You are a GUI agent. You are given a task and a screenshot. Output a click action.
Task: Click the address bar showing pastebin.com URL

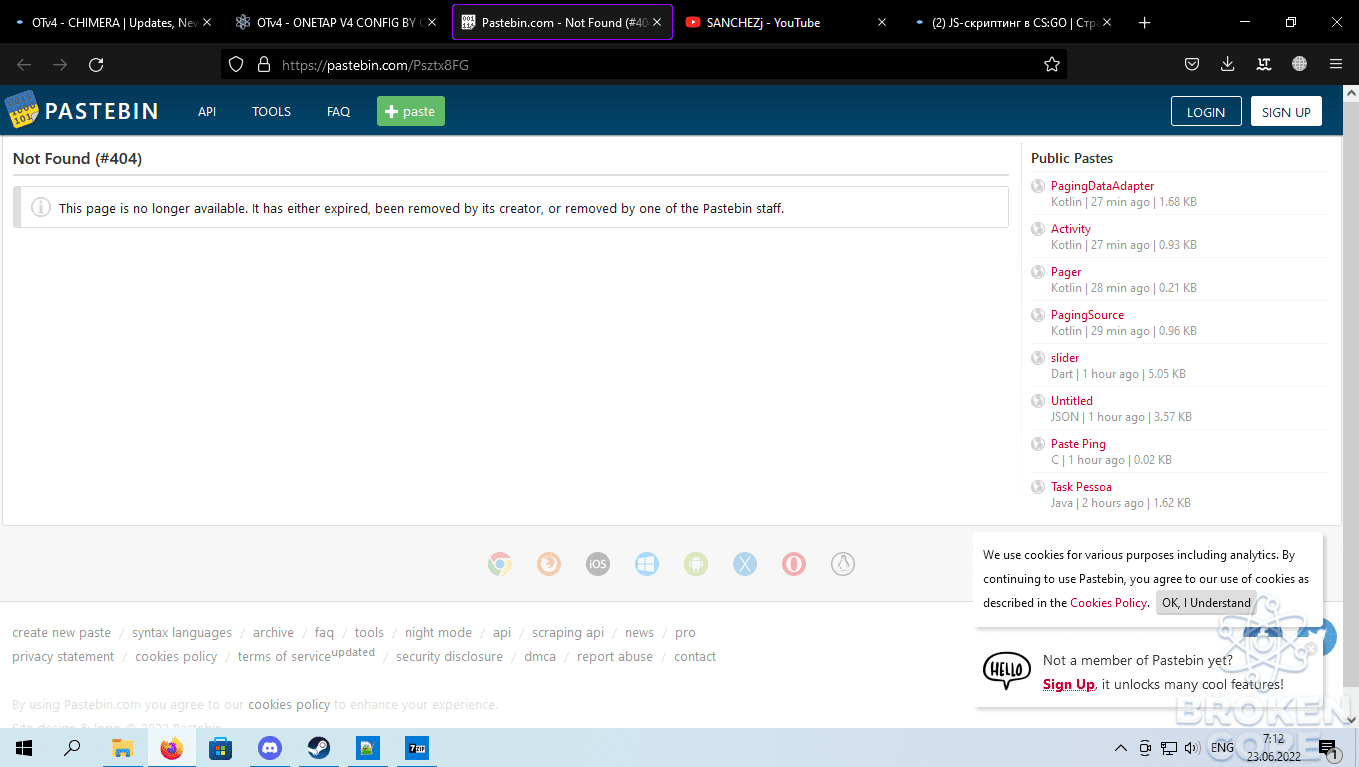(644, 65)
